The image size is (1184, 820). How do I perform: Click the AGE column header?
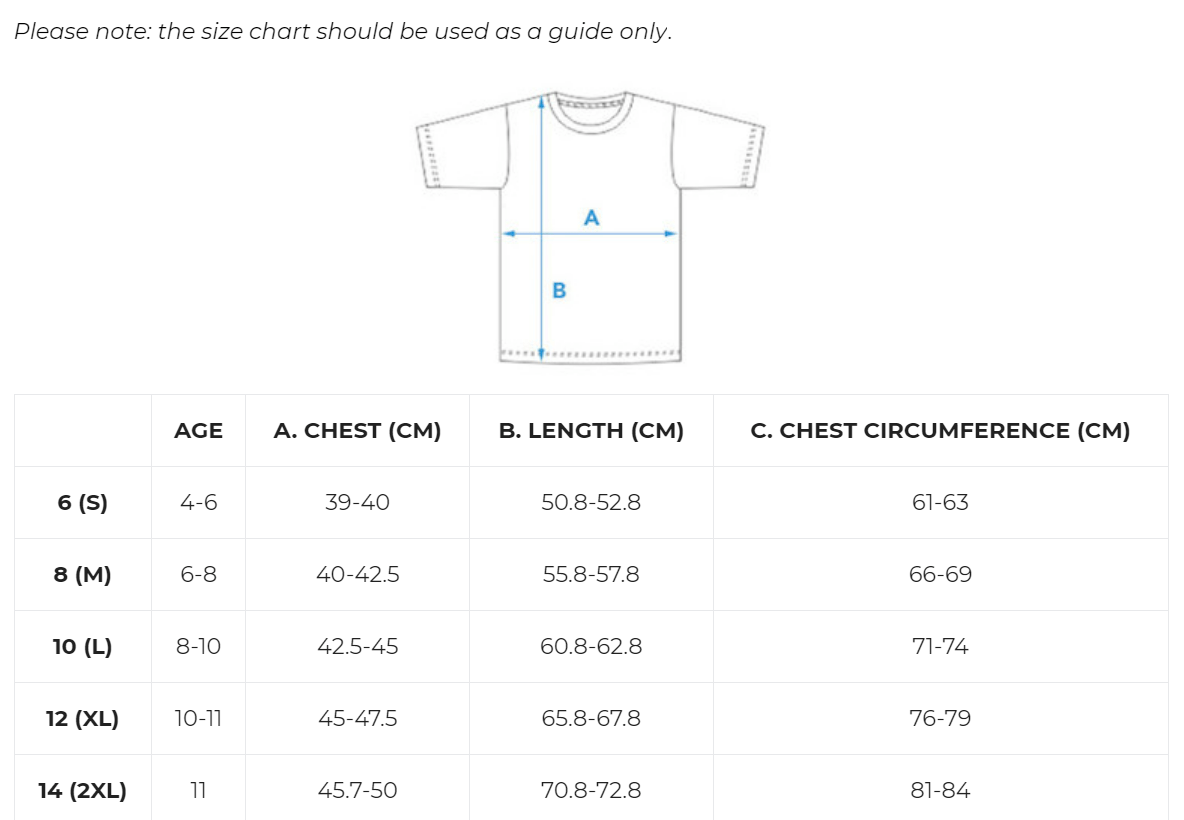[198, 431]
